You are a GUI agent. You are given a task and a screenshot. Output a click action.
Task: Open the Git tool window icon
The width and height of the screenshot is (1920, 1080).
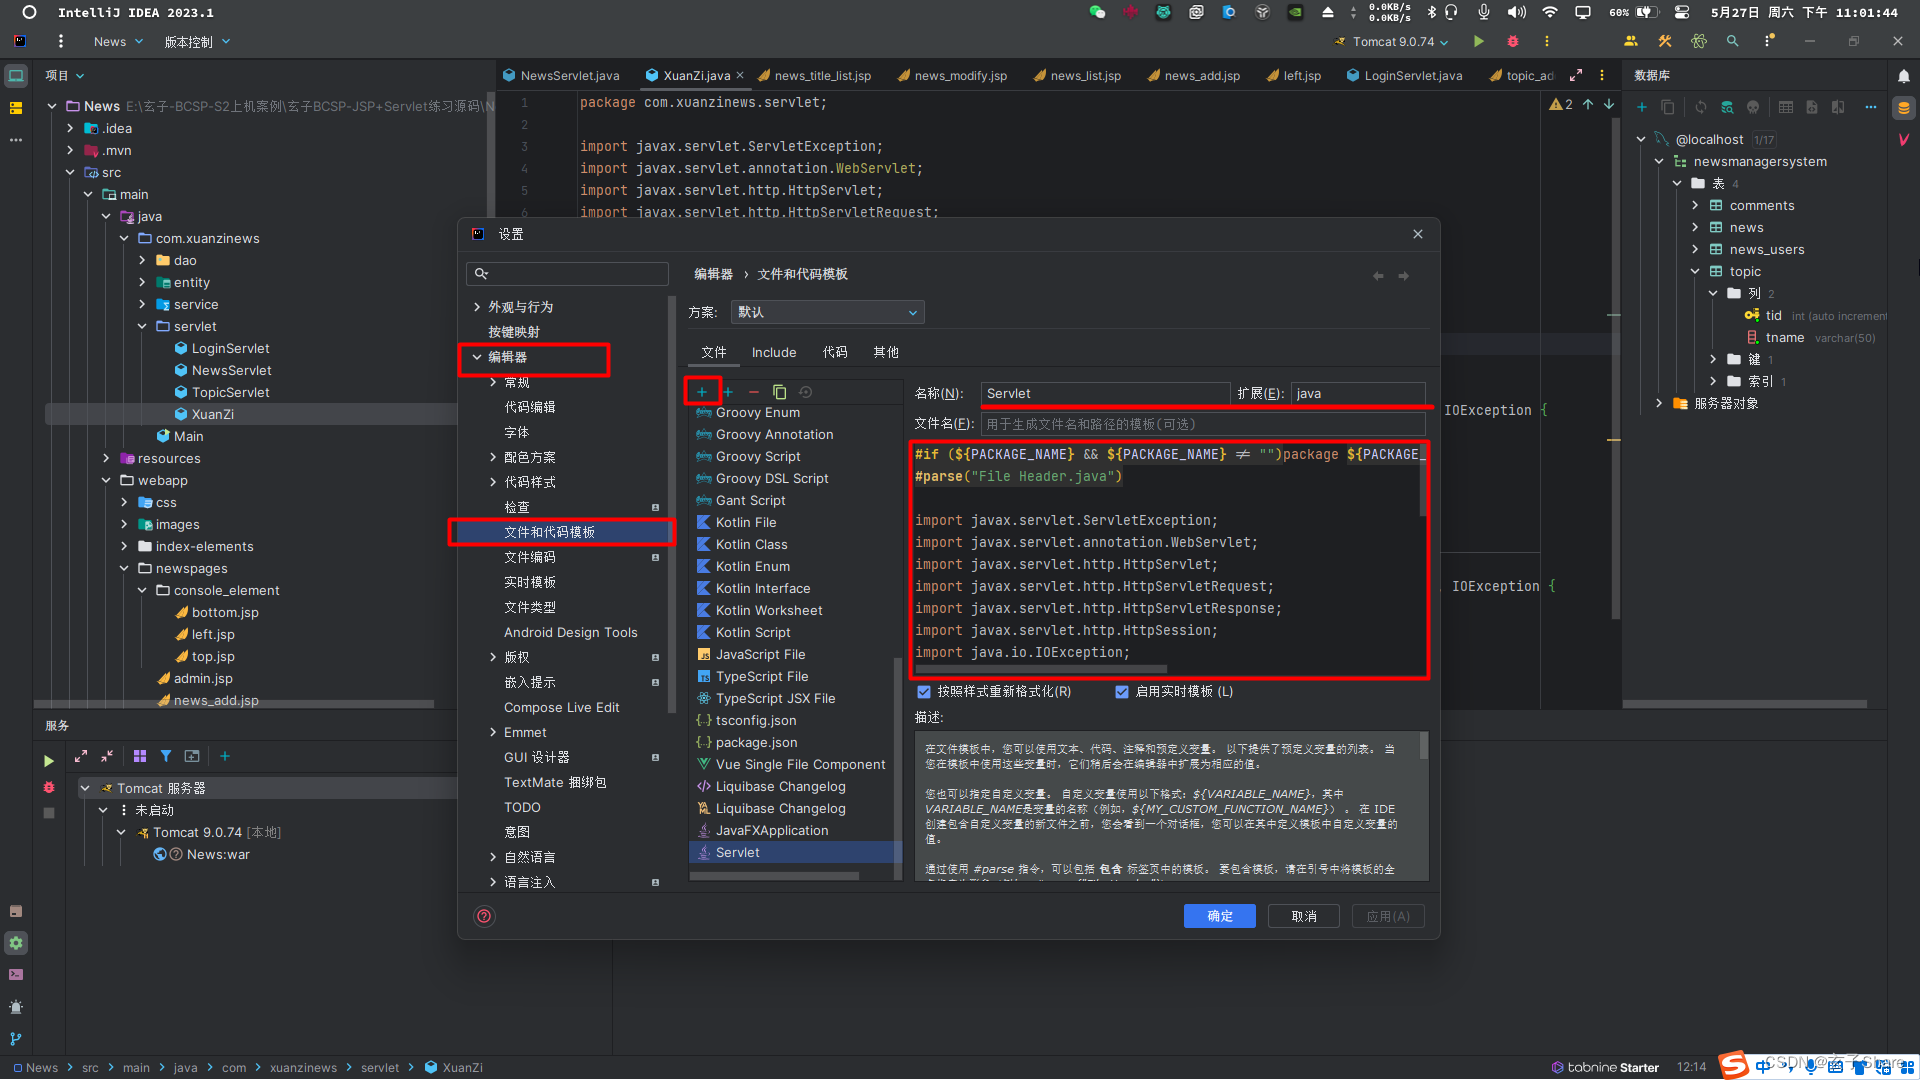(16, 1039)
